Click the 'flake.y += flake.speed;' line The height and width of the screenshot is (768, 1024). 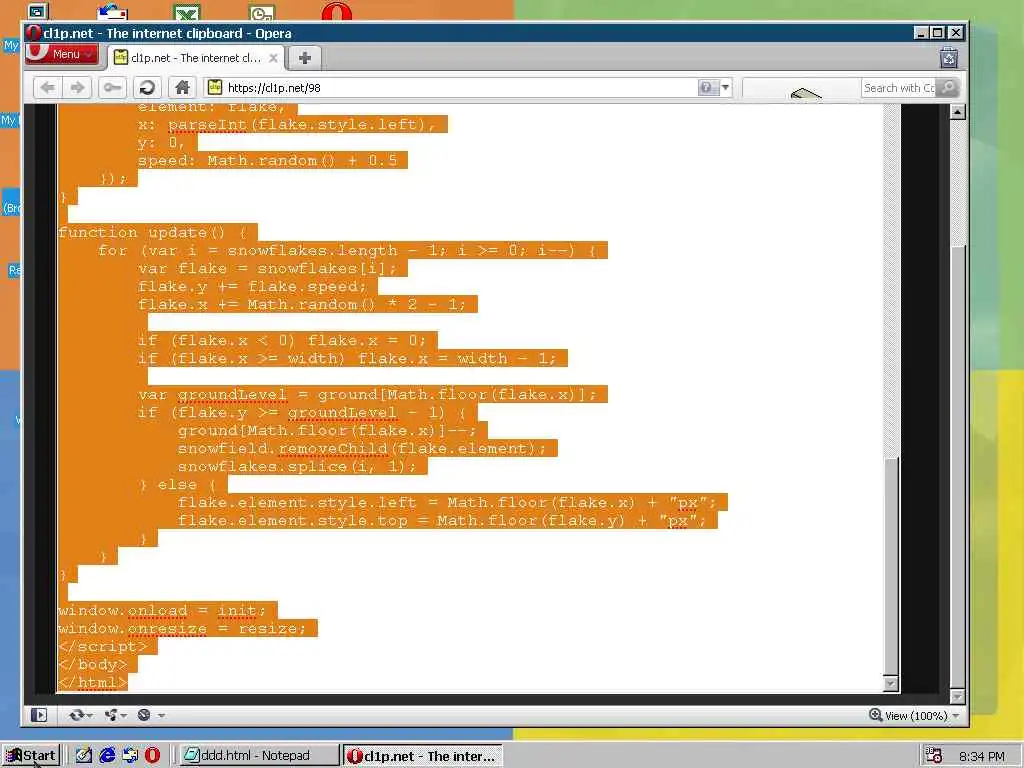[x=252, y=287]
